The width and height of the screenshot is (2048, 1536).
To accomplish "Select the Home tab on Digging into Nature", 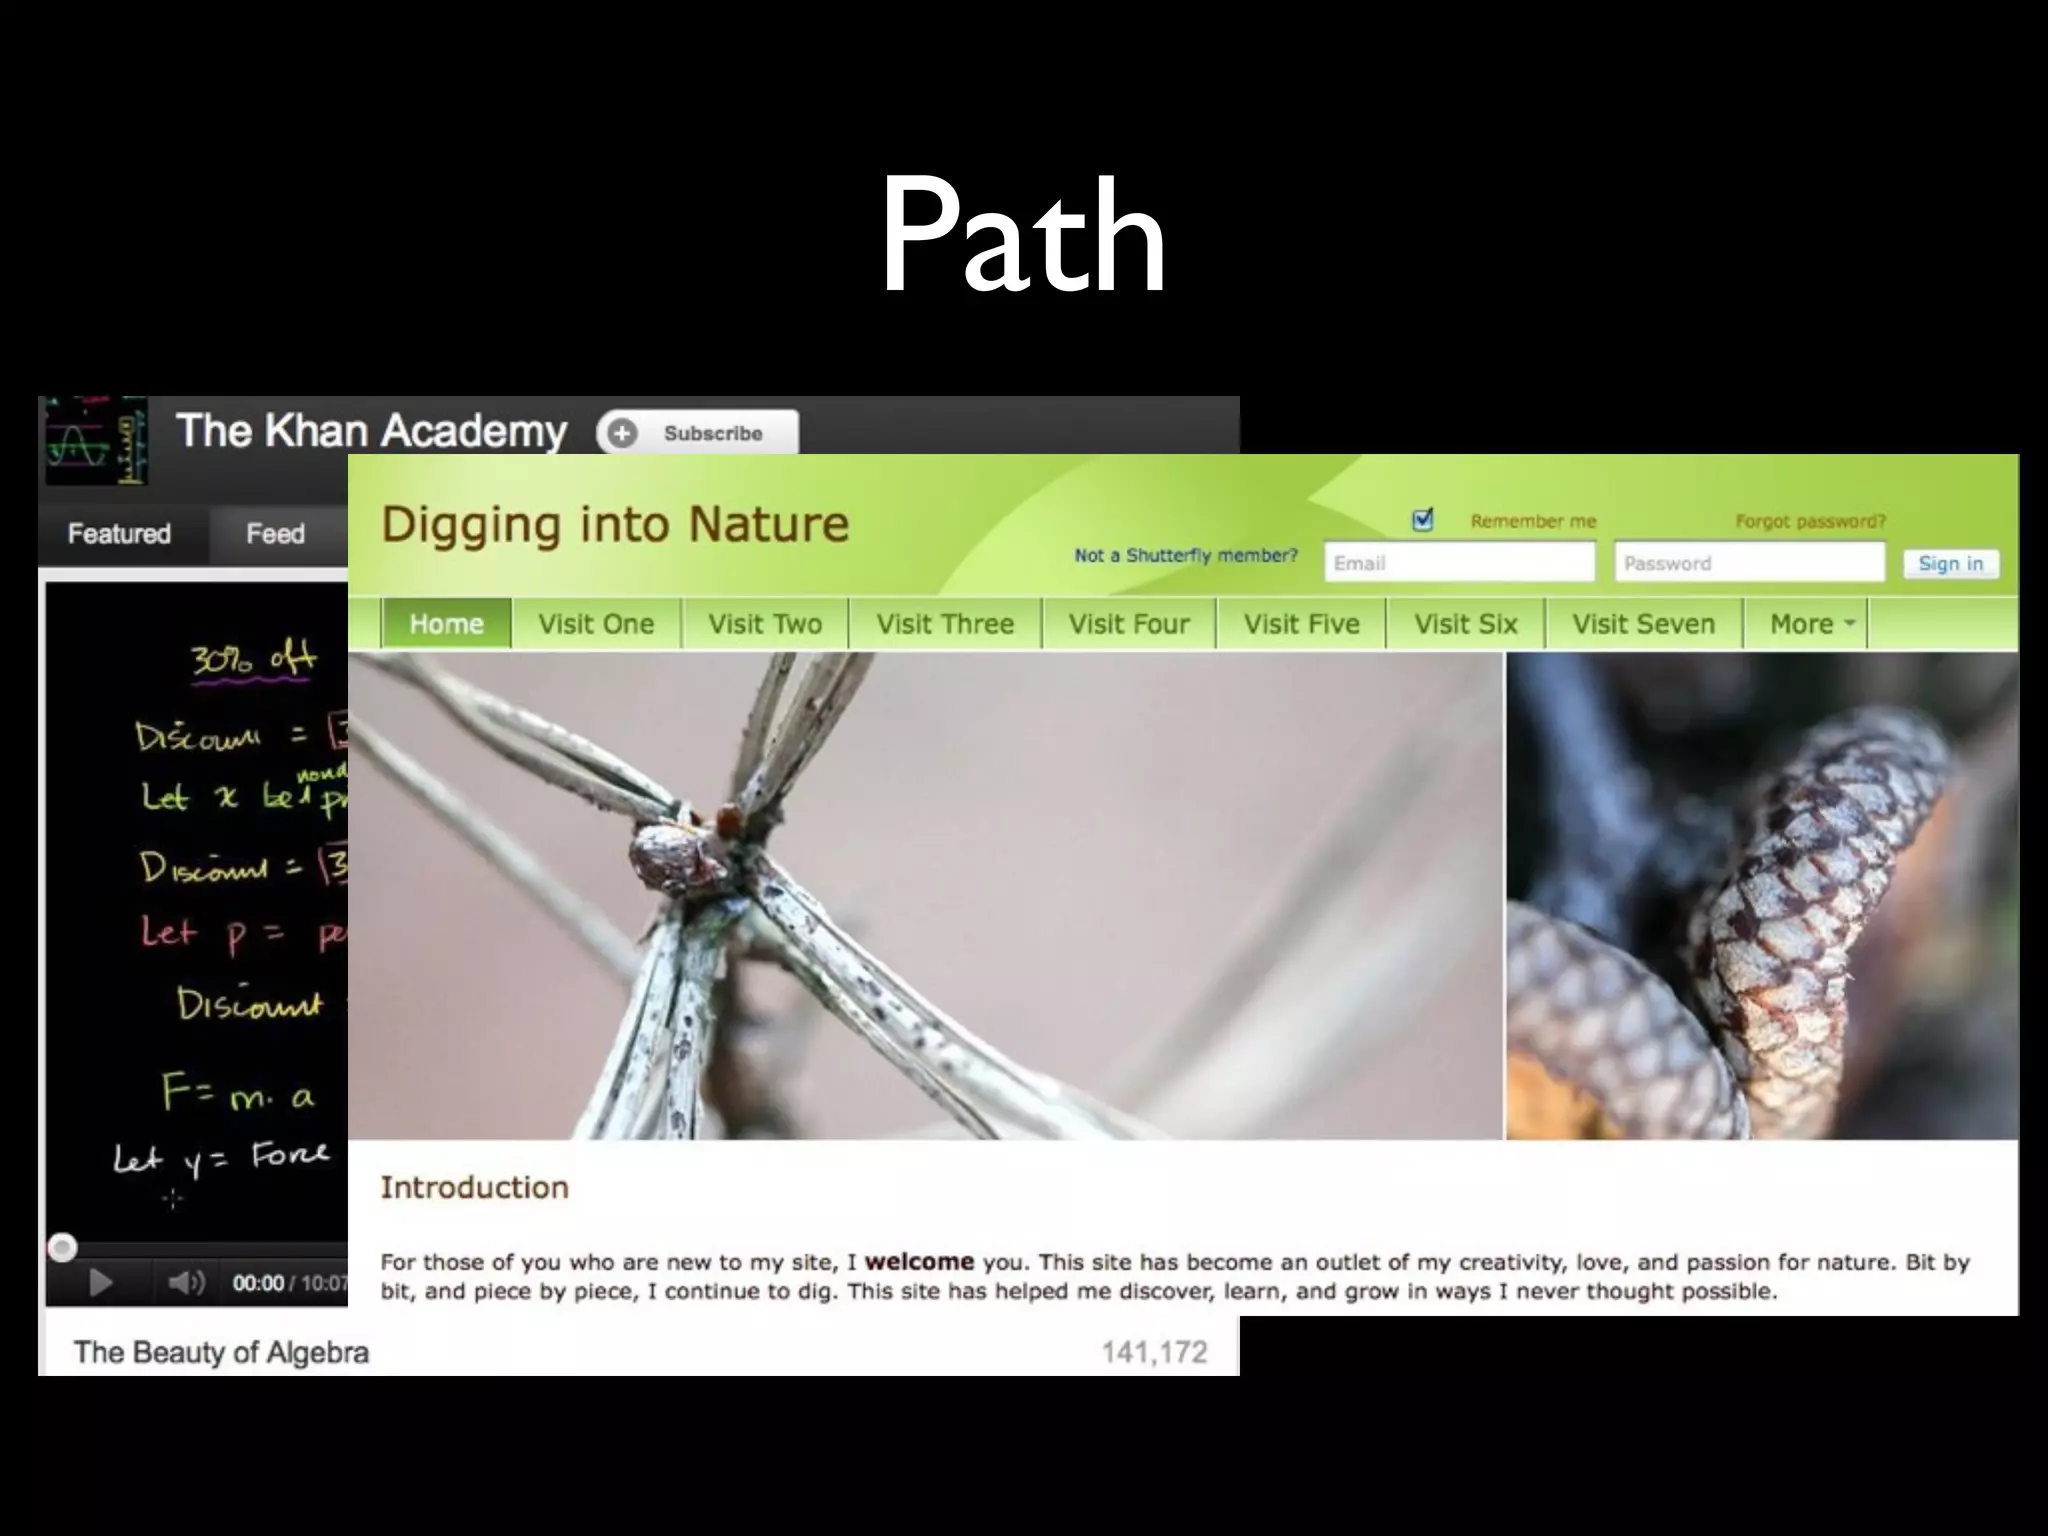I will coord(446,624).
